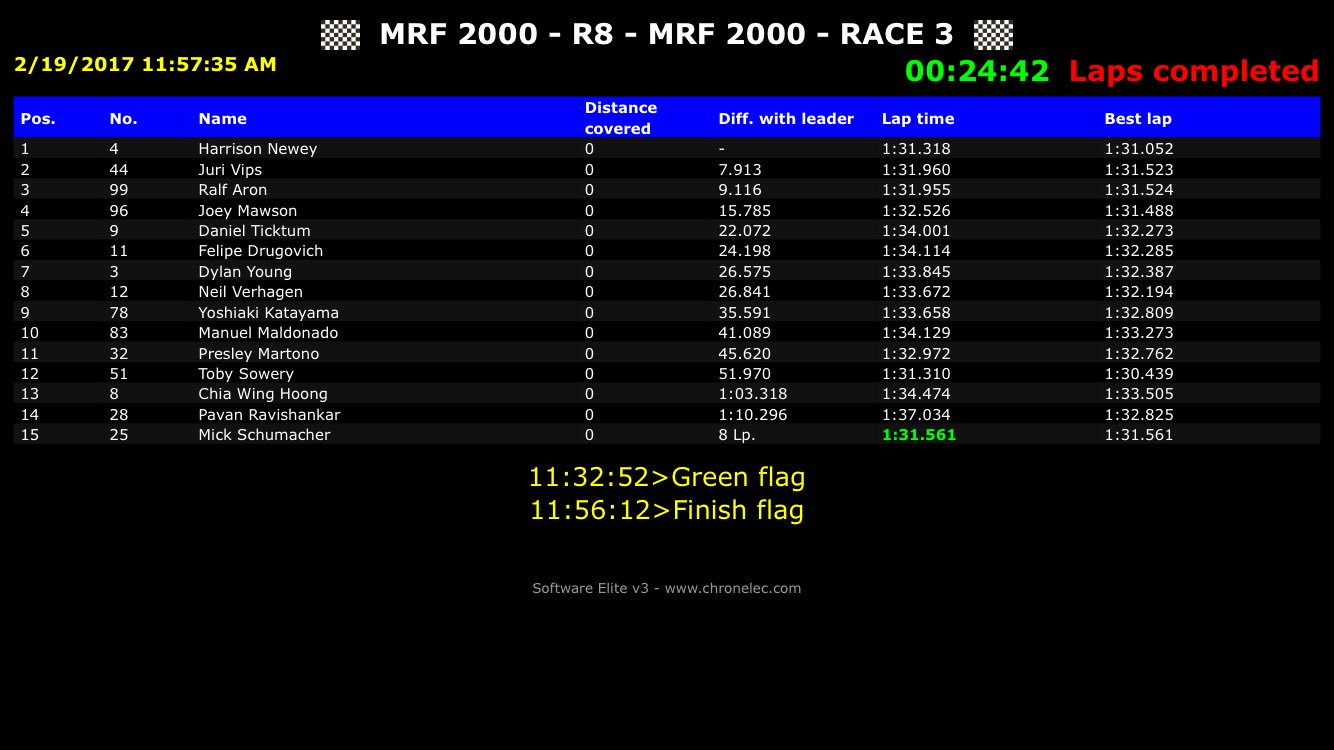Select driver name Ralf Aron
Viewport: 1334px width, 750px height.
(233, 190)
